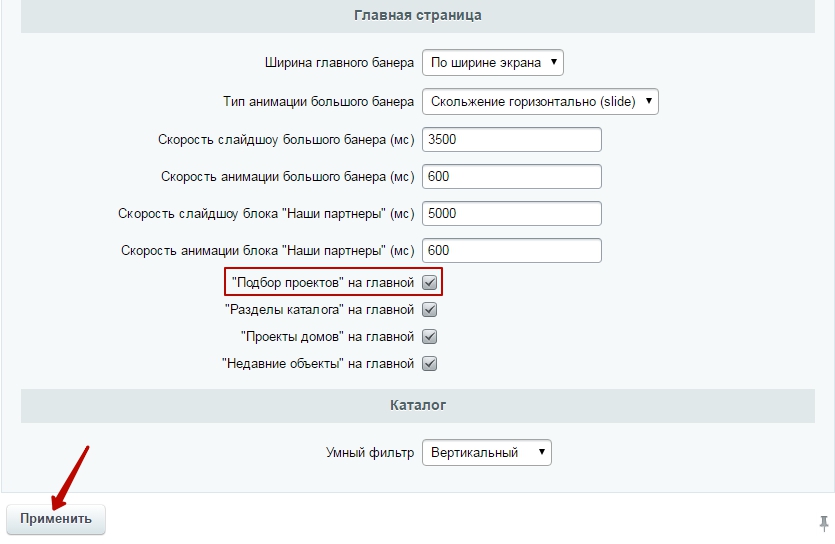Click the 'Тип анимации большого банера' label

(318, 102)
